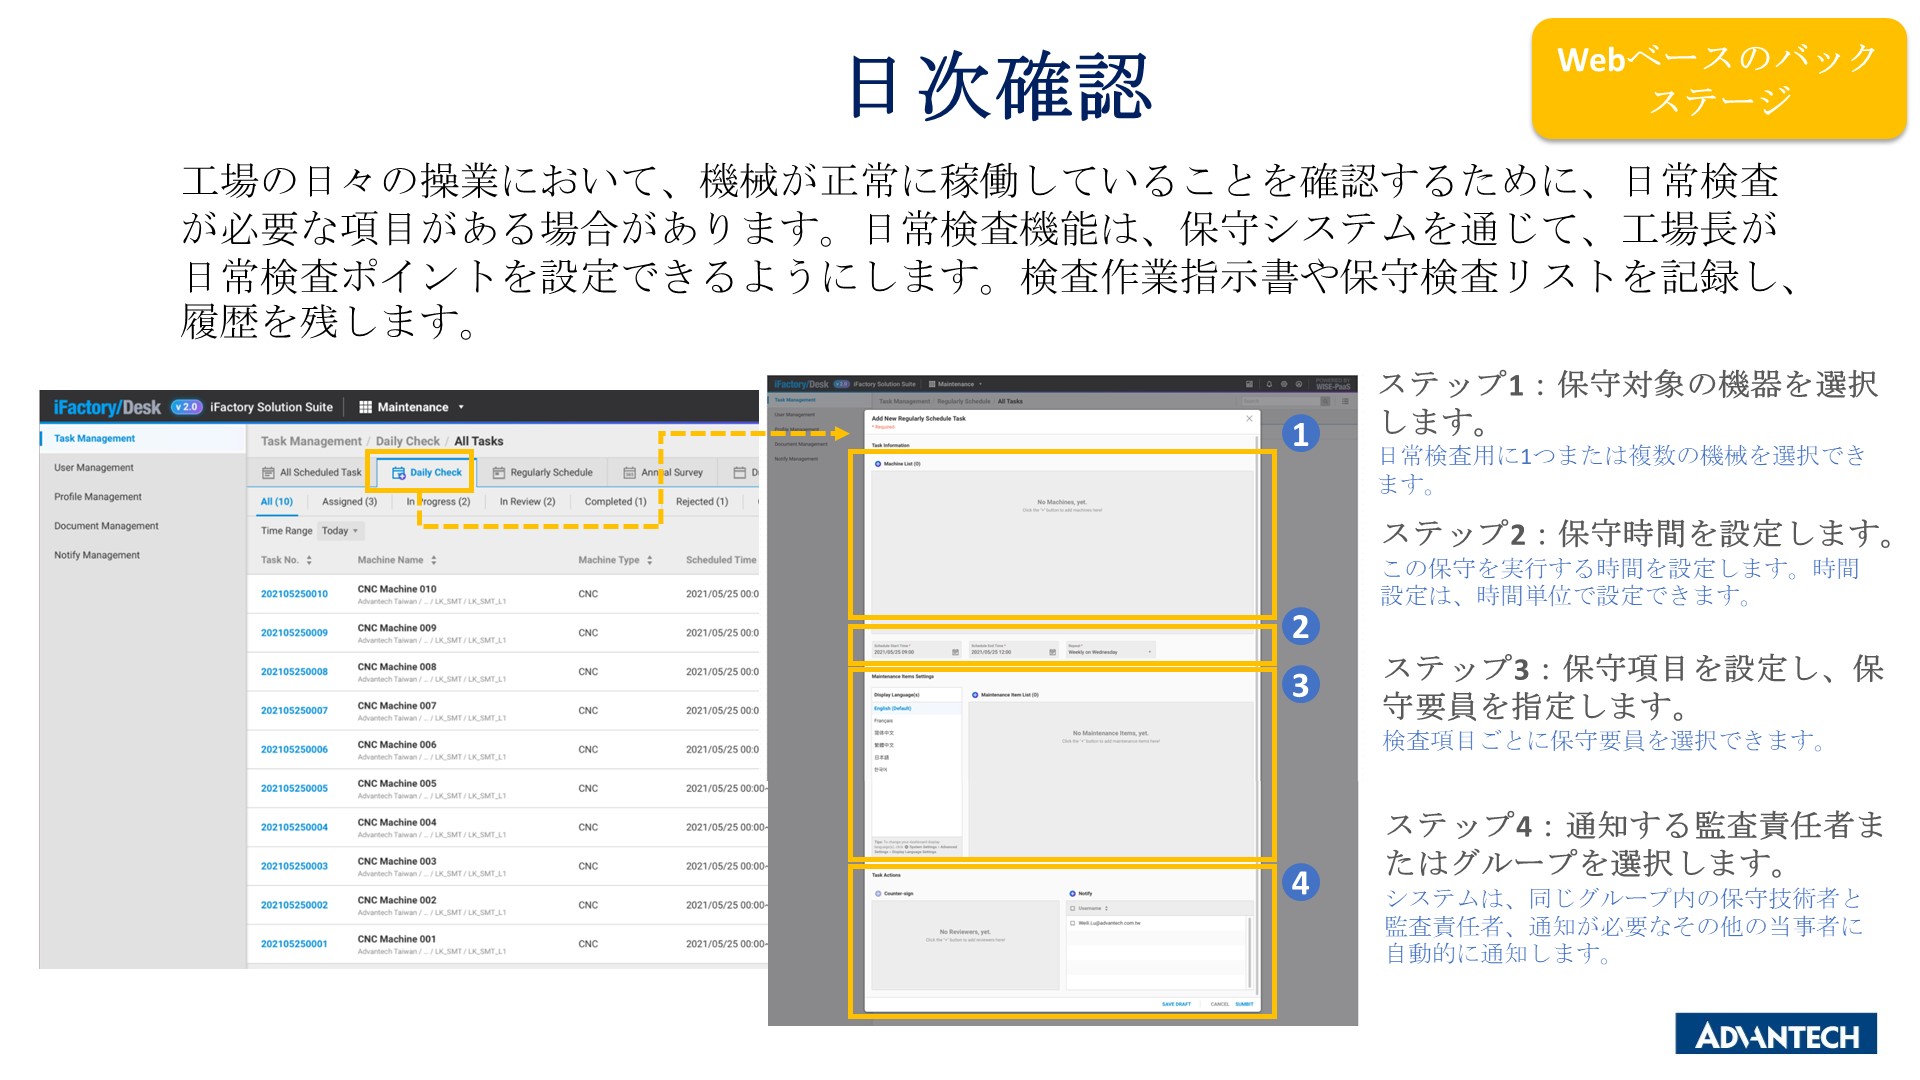This screenshot has height=1080, width=1920.
Task: Open the Repeat Weekly on Wednesday dropdown
Action: (1110, 650)
